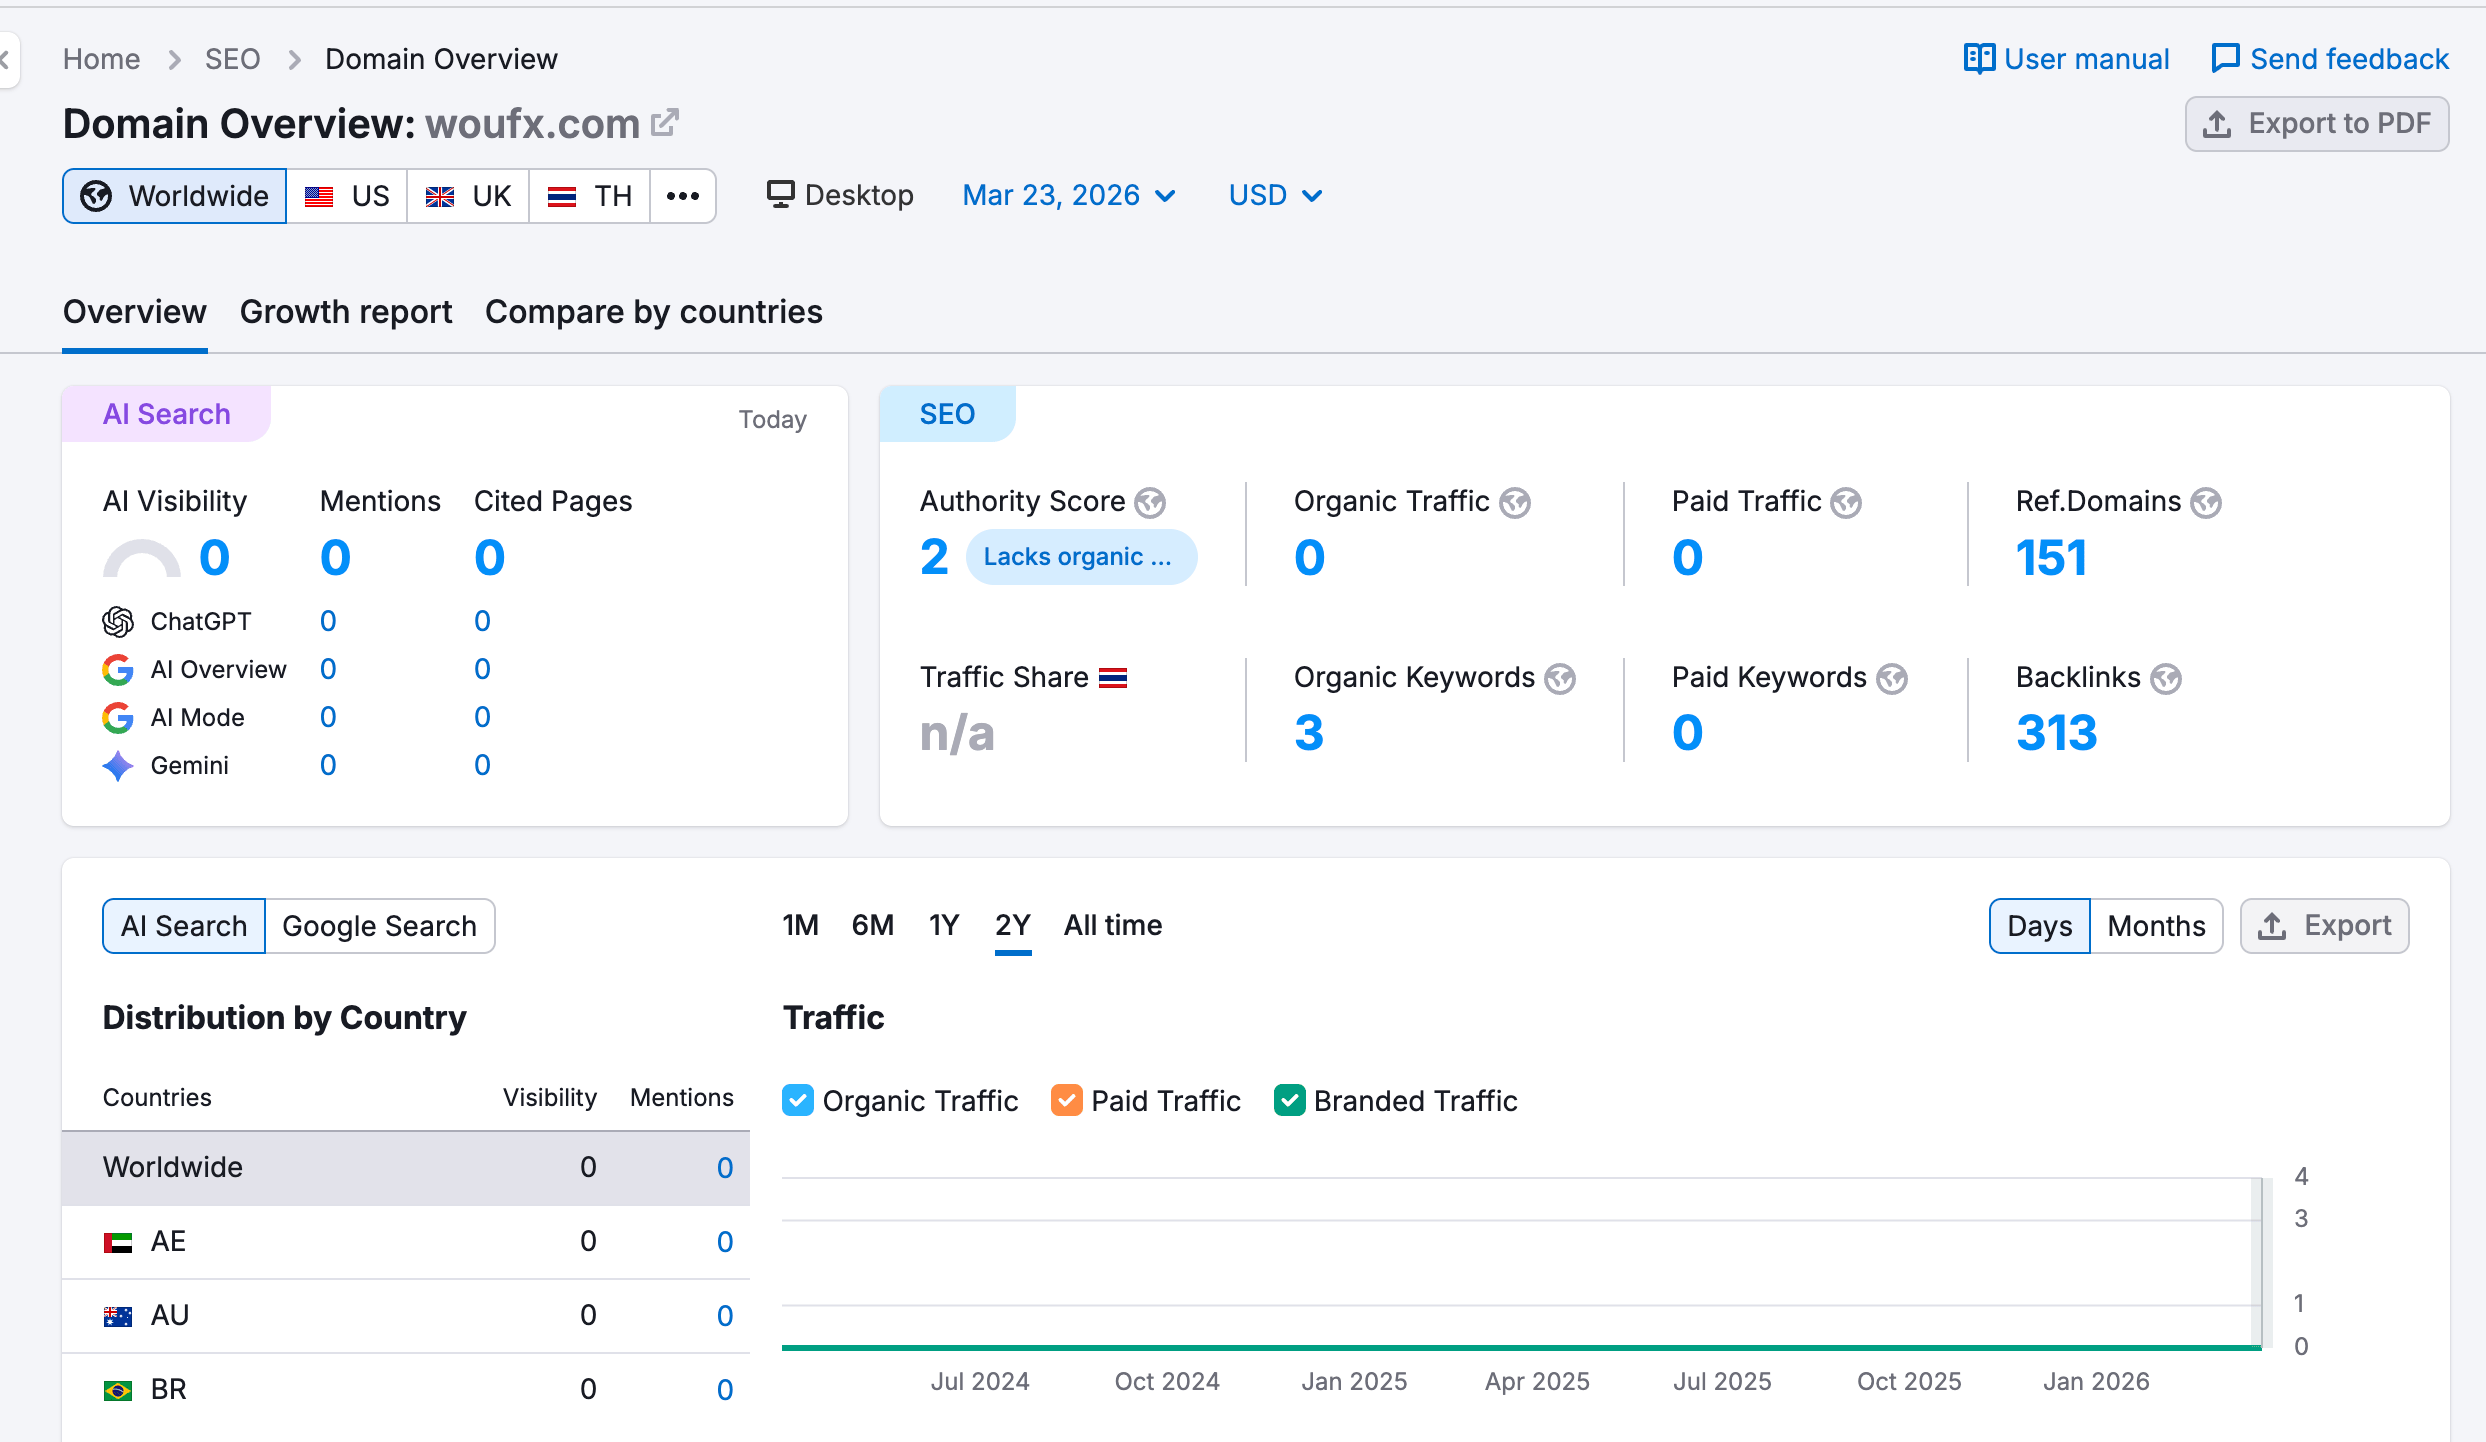Select the 1Y time range

(x=944, y=925)
